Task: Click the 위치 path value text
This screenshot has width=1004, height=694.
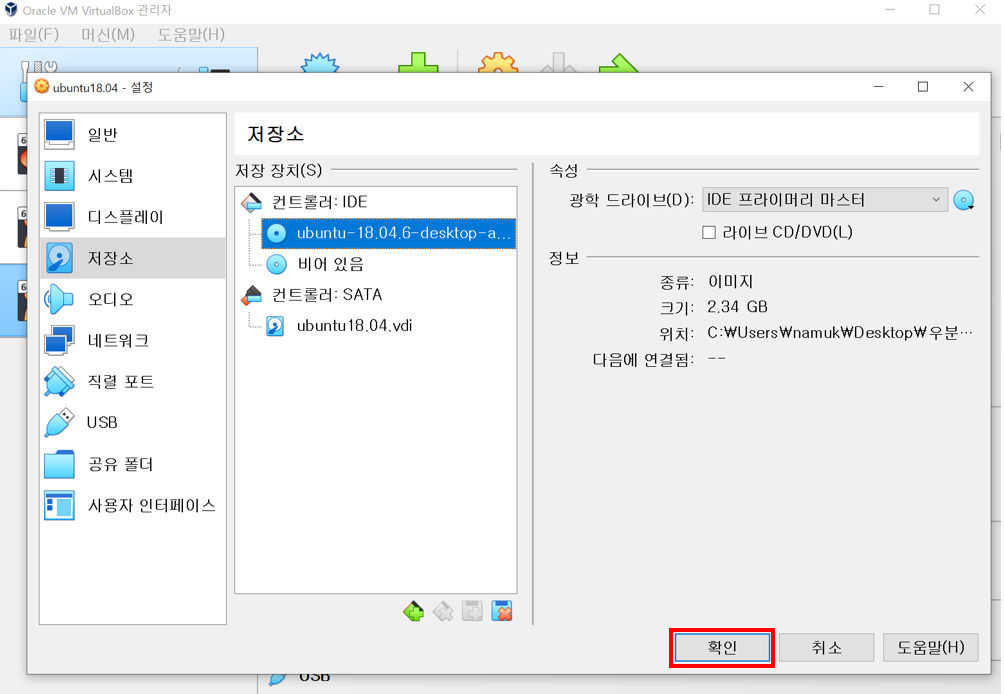Action: tap(839, 333)
